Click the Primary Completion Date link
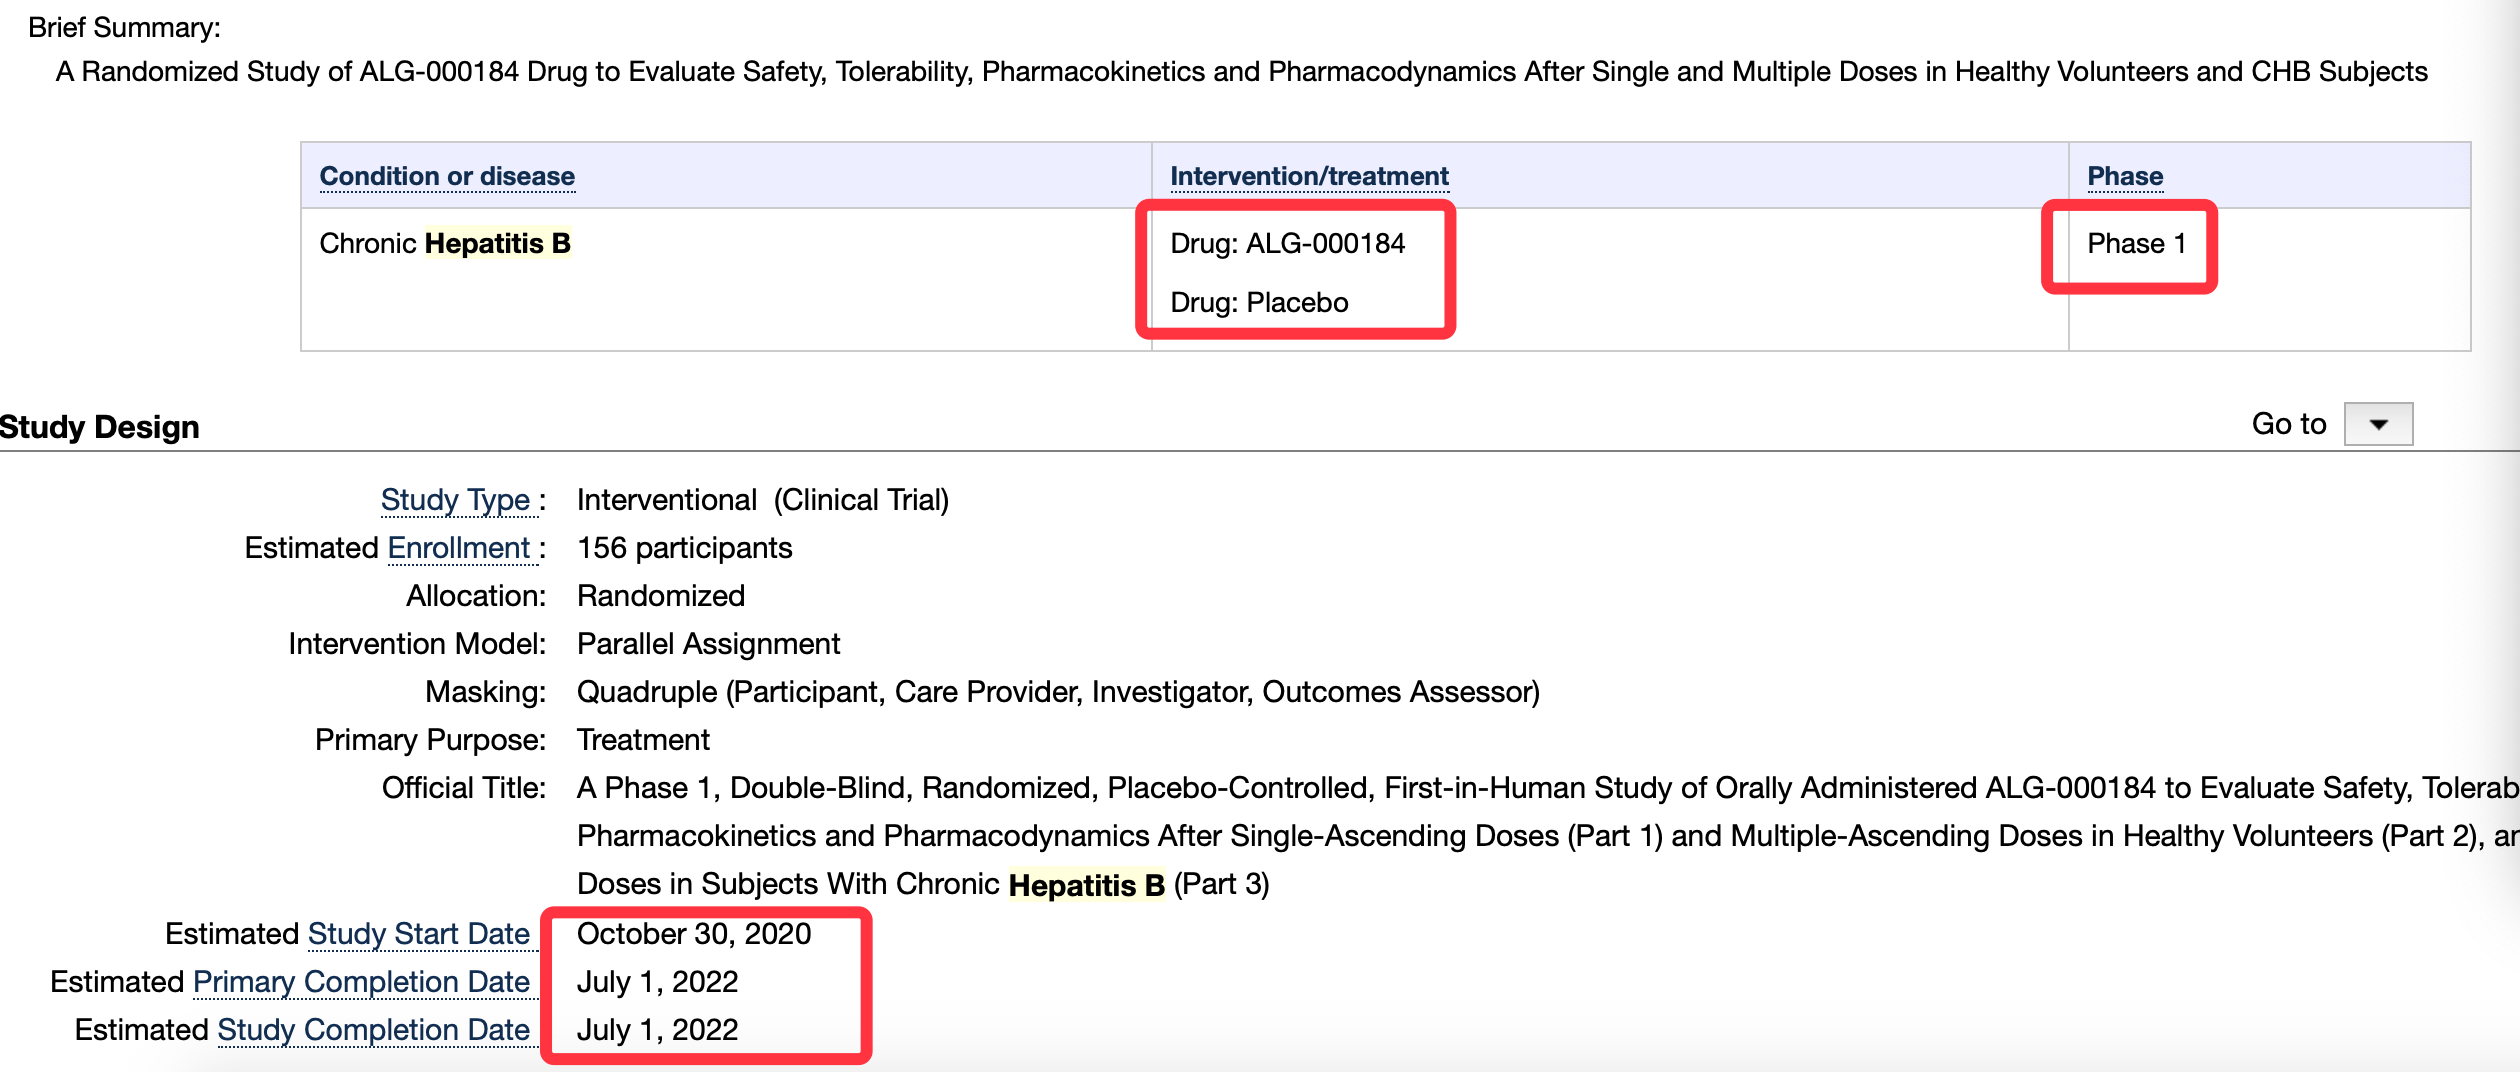 (361, 982)
